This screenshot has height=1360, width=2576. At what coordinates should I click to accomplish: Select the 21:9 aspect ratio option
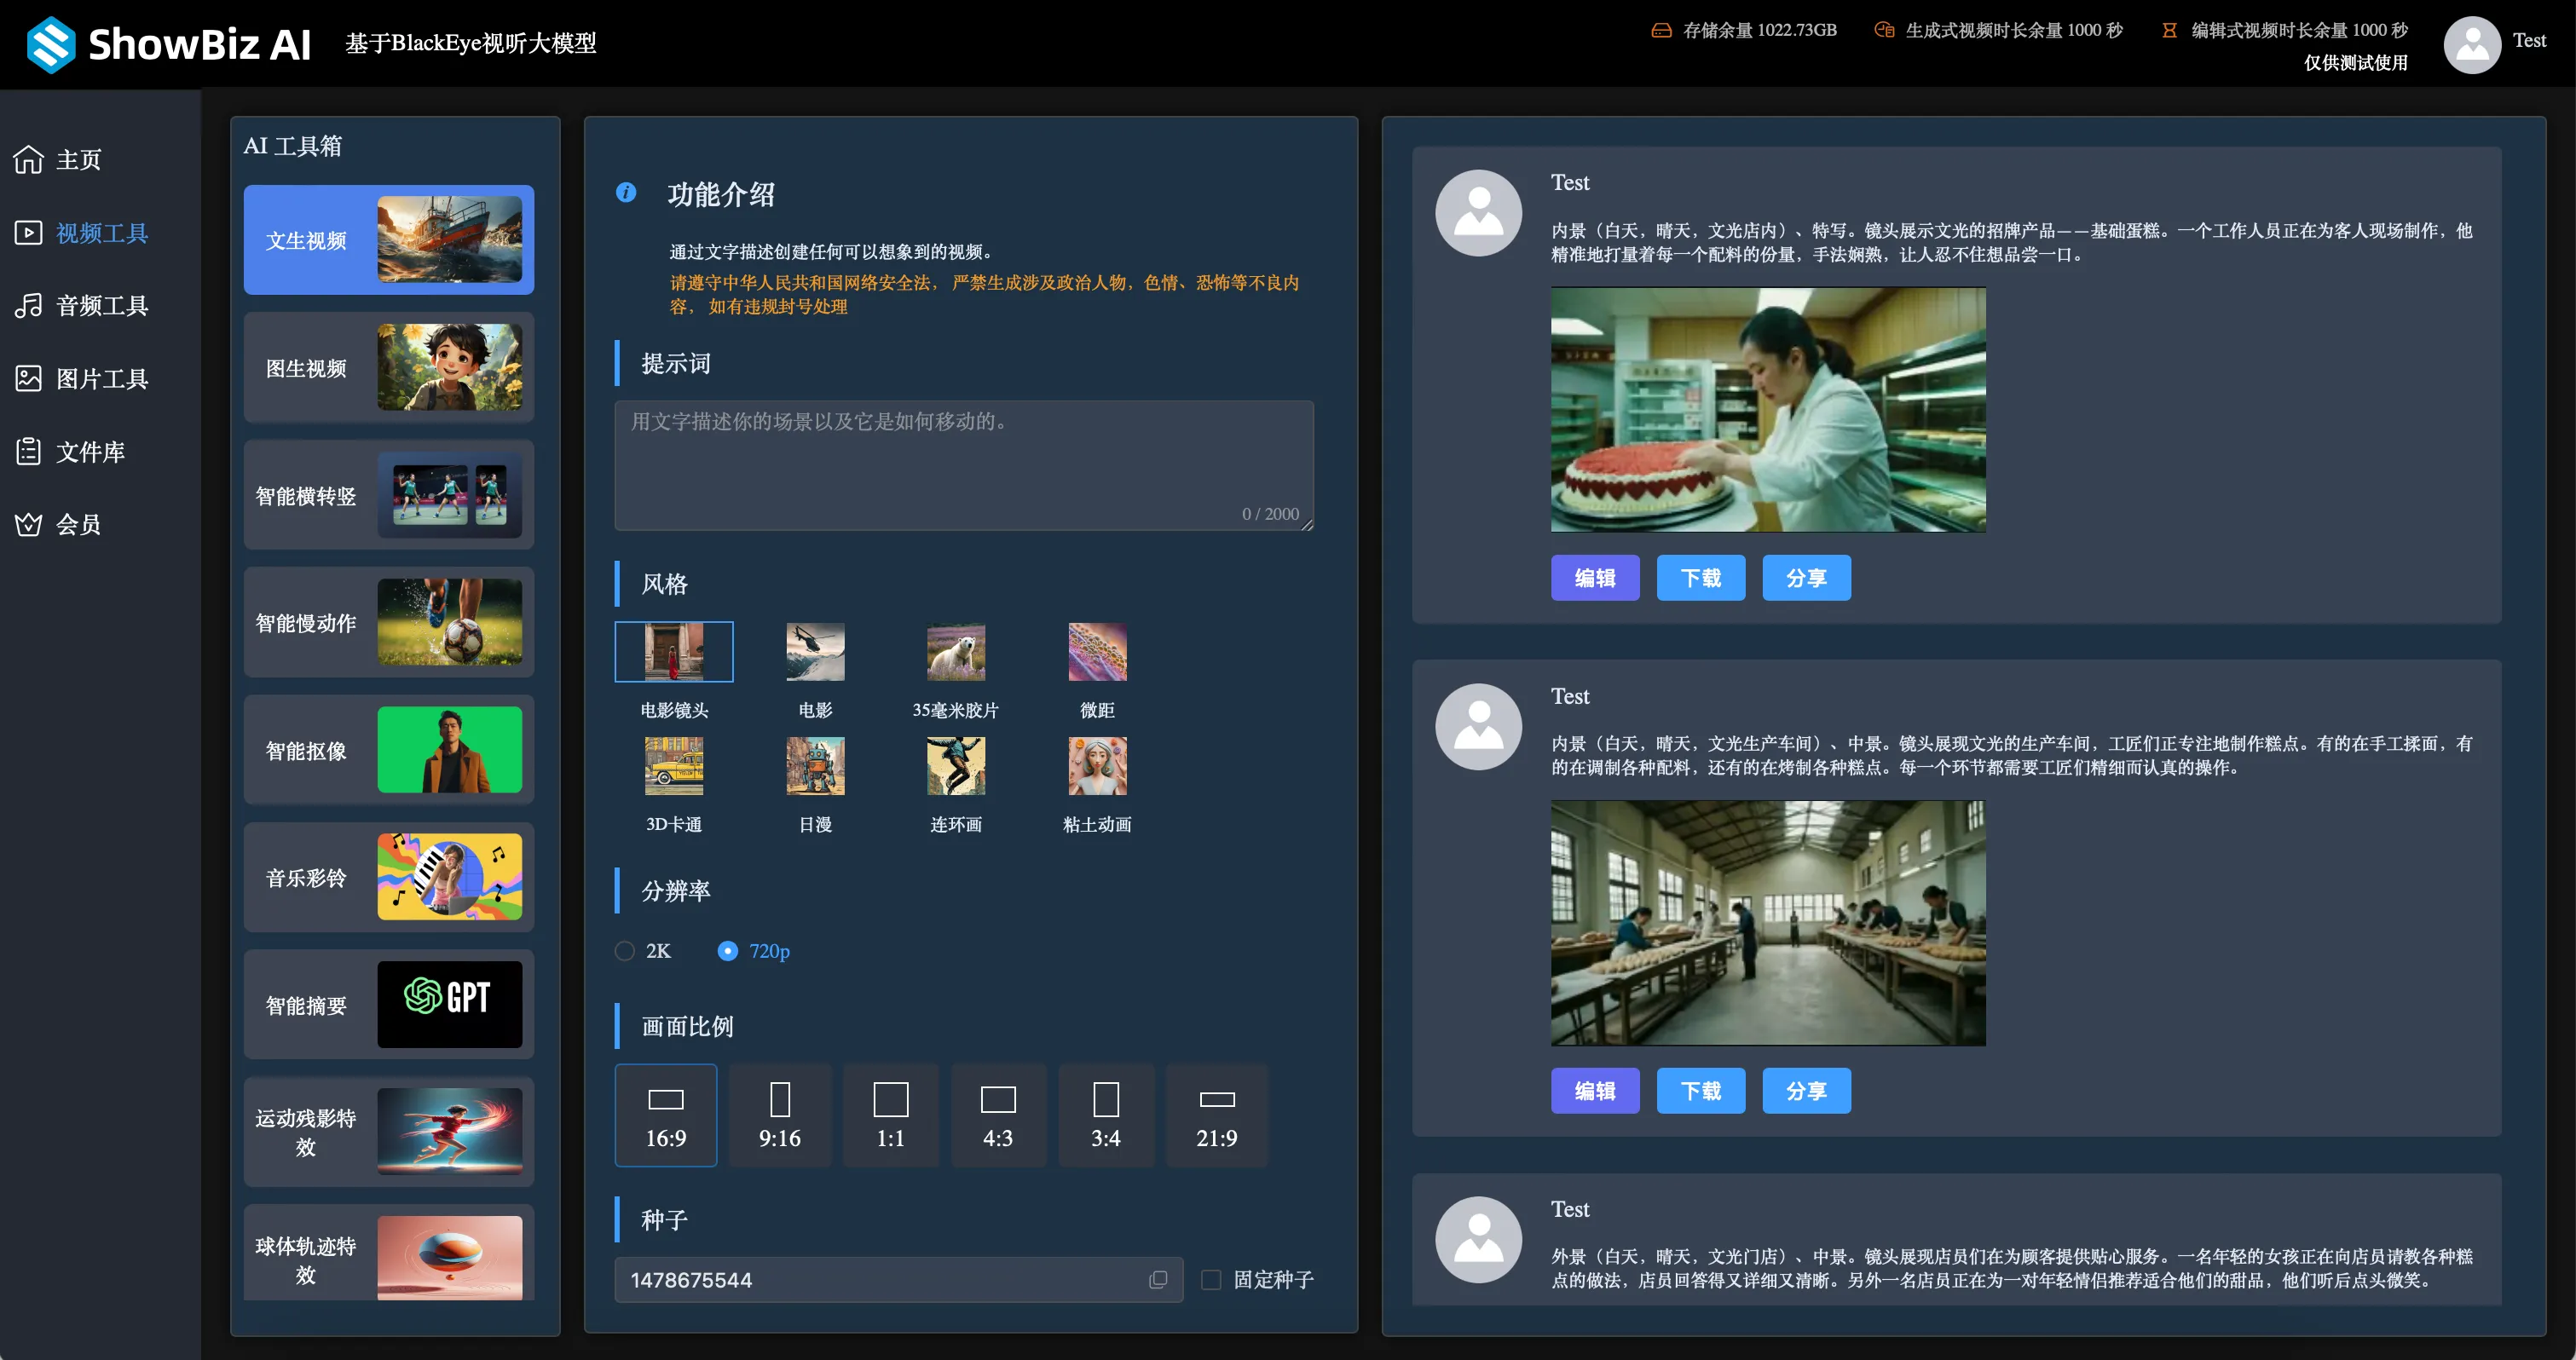(x=1216, y=1115)
